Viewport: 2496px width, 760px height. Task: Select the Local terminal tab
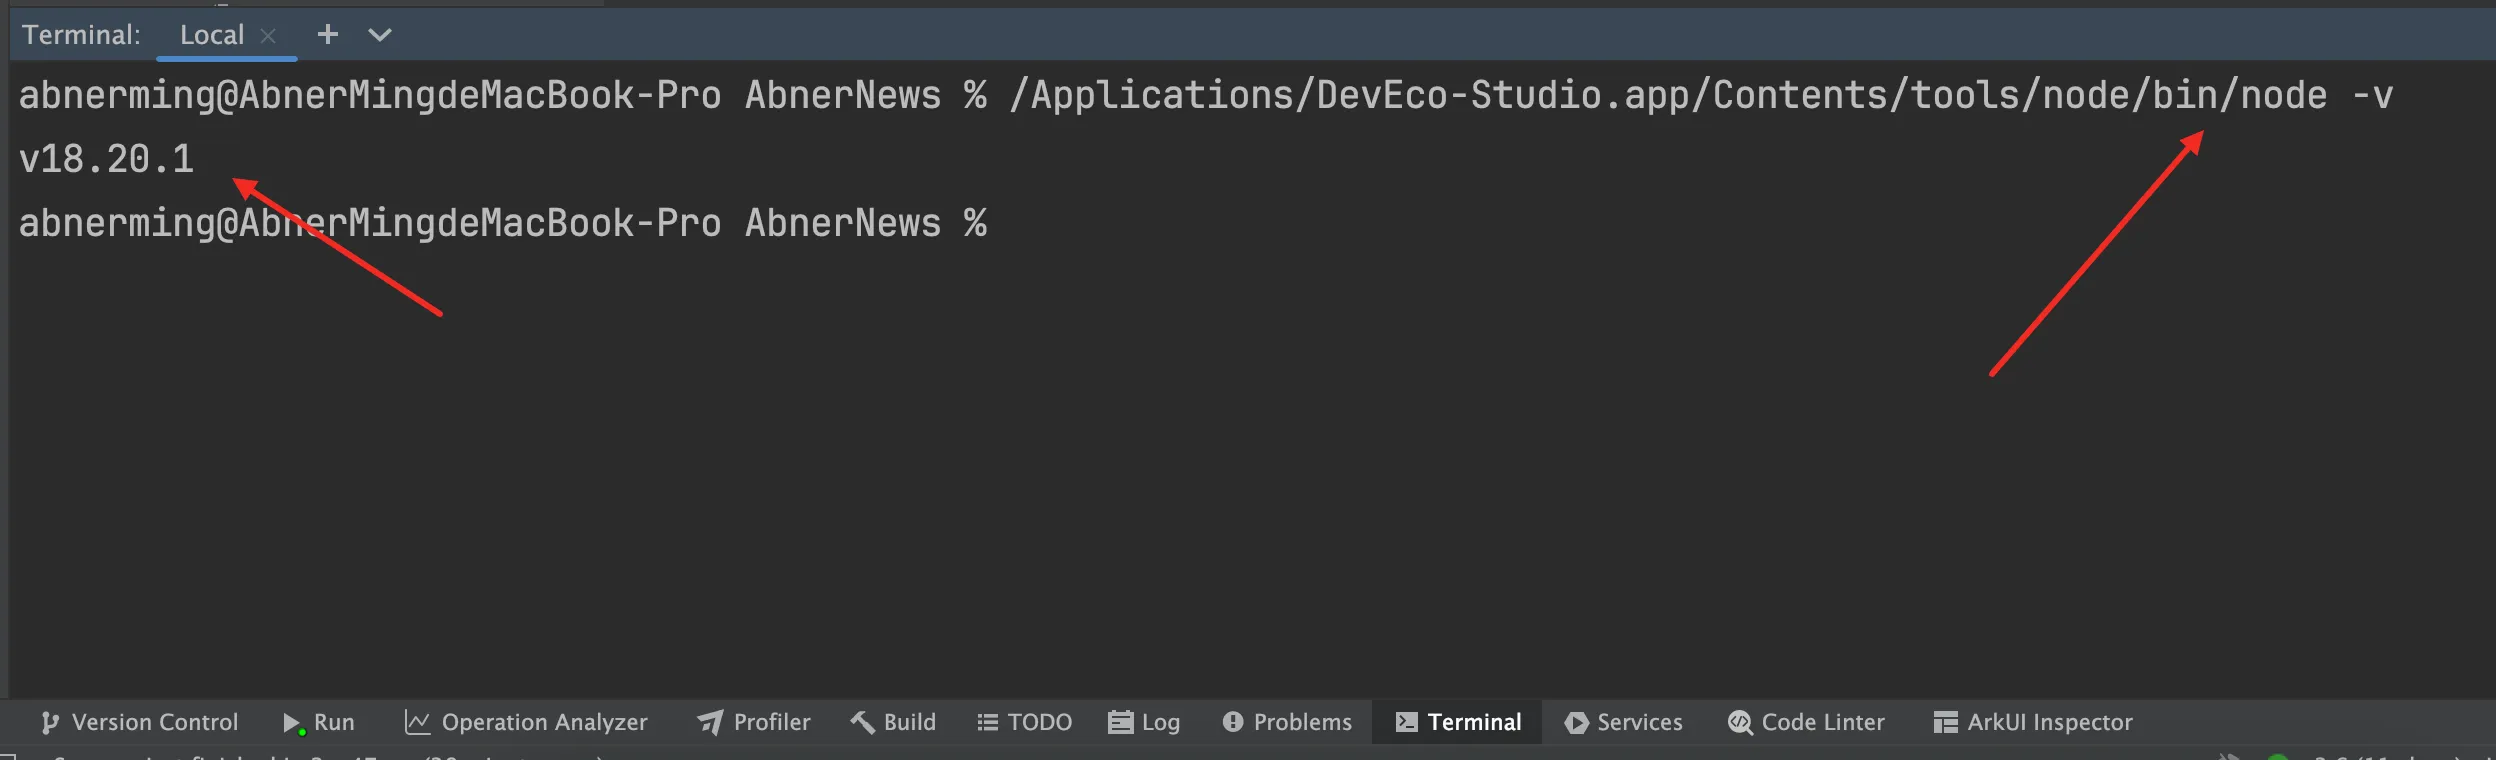click(211, 35)
